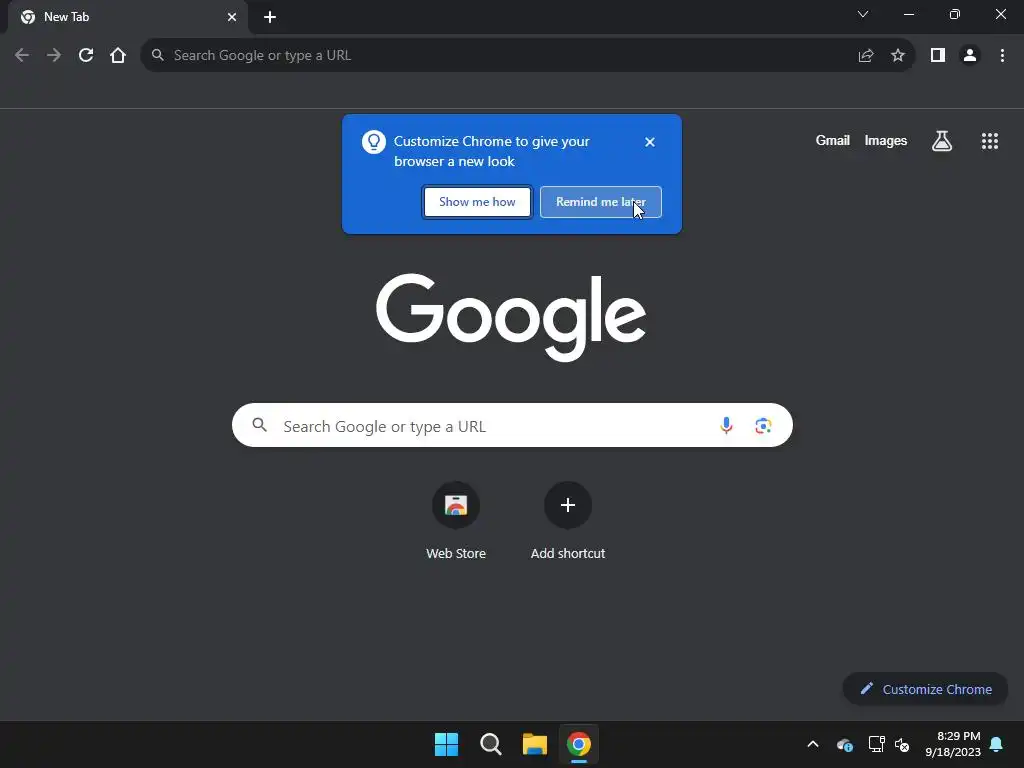
Task: Click the Chrome taskbar icon
Action: click(x=579, y=744)
